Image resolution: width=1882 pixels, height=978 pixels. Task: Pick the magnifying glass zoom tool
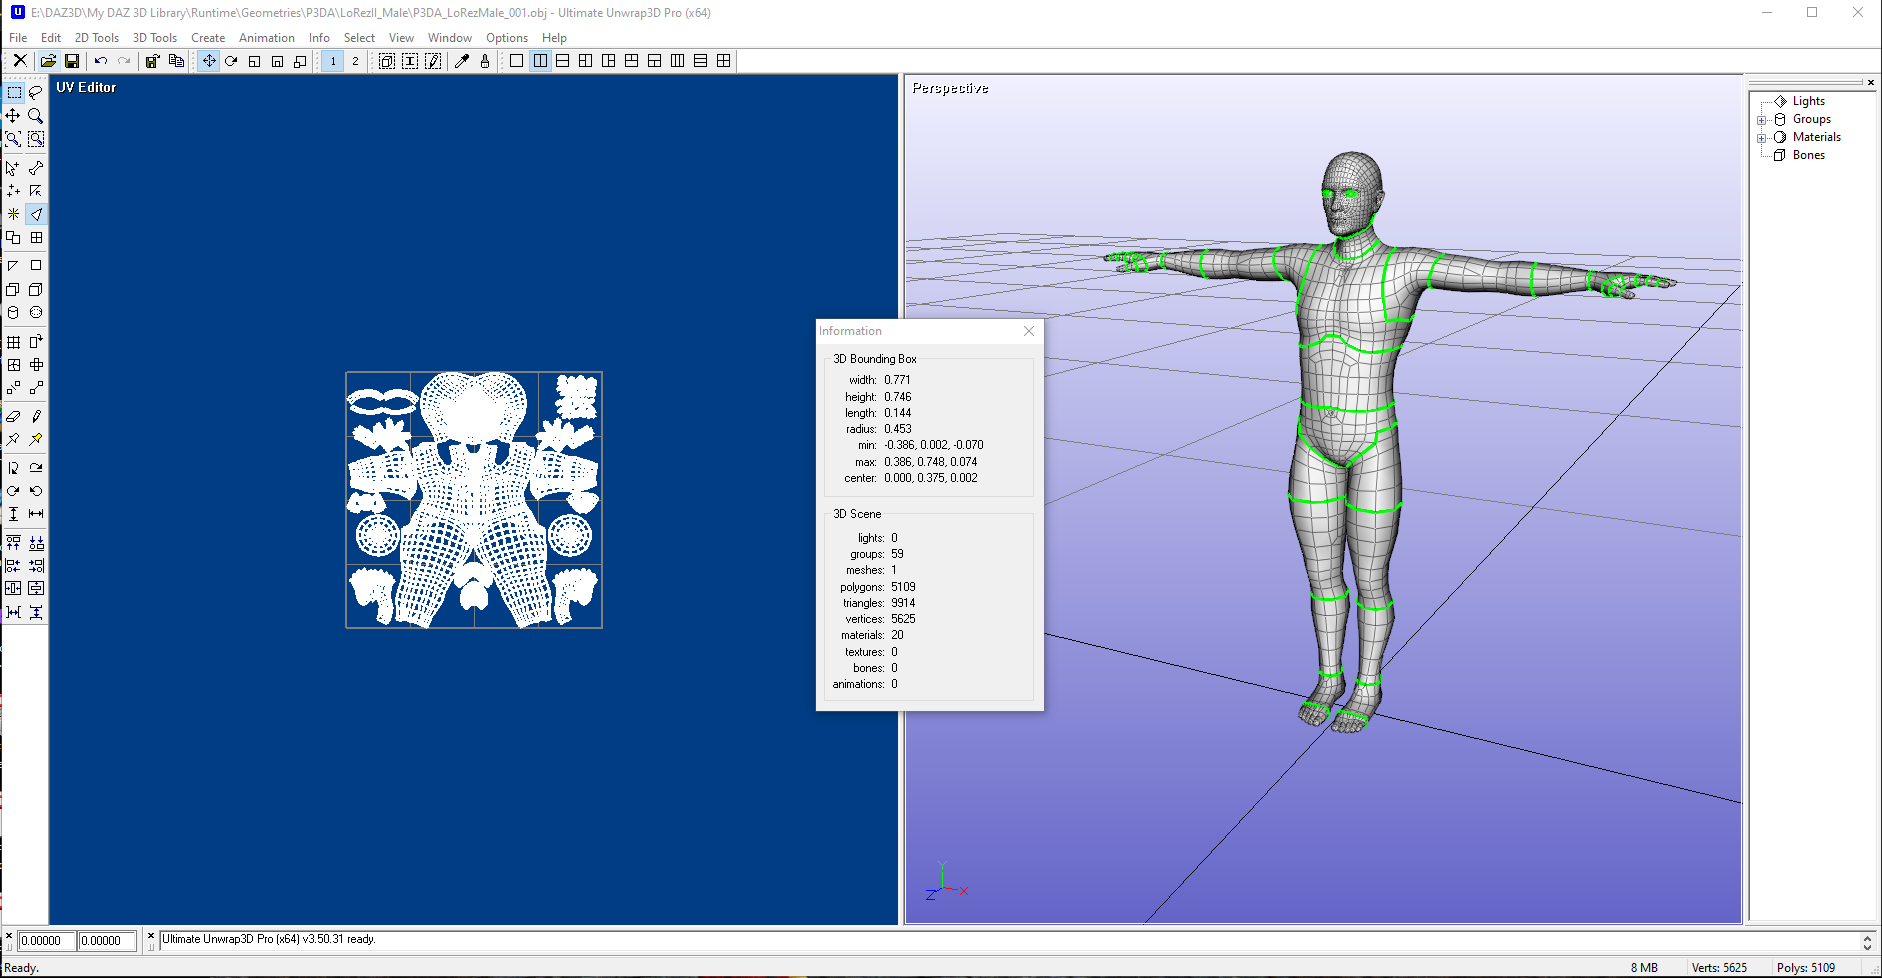click(36, 116)
